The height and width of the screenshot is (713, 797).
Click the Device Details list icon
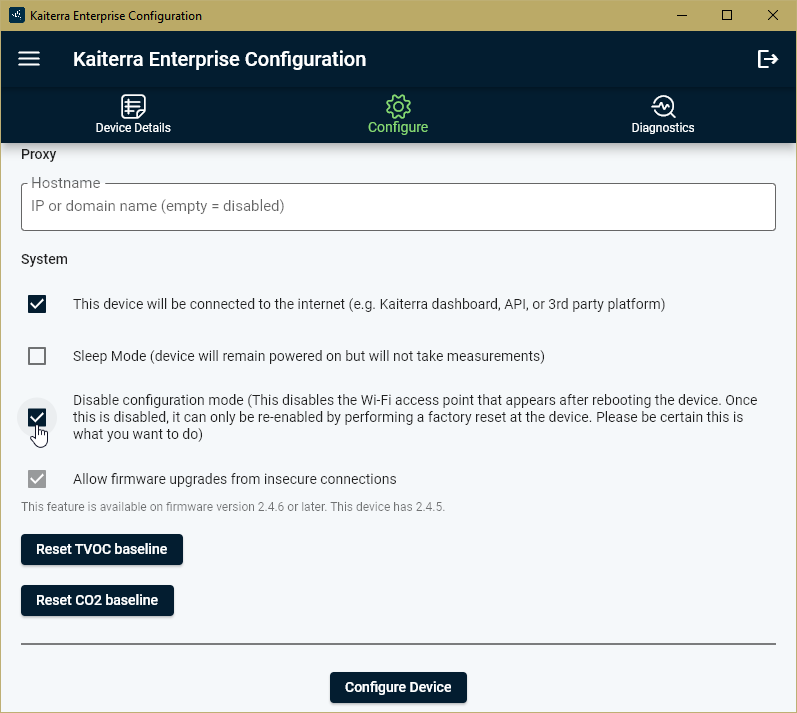(133, 106)
